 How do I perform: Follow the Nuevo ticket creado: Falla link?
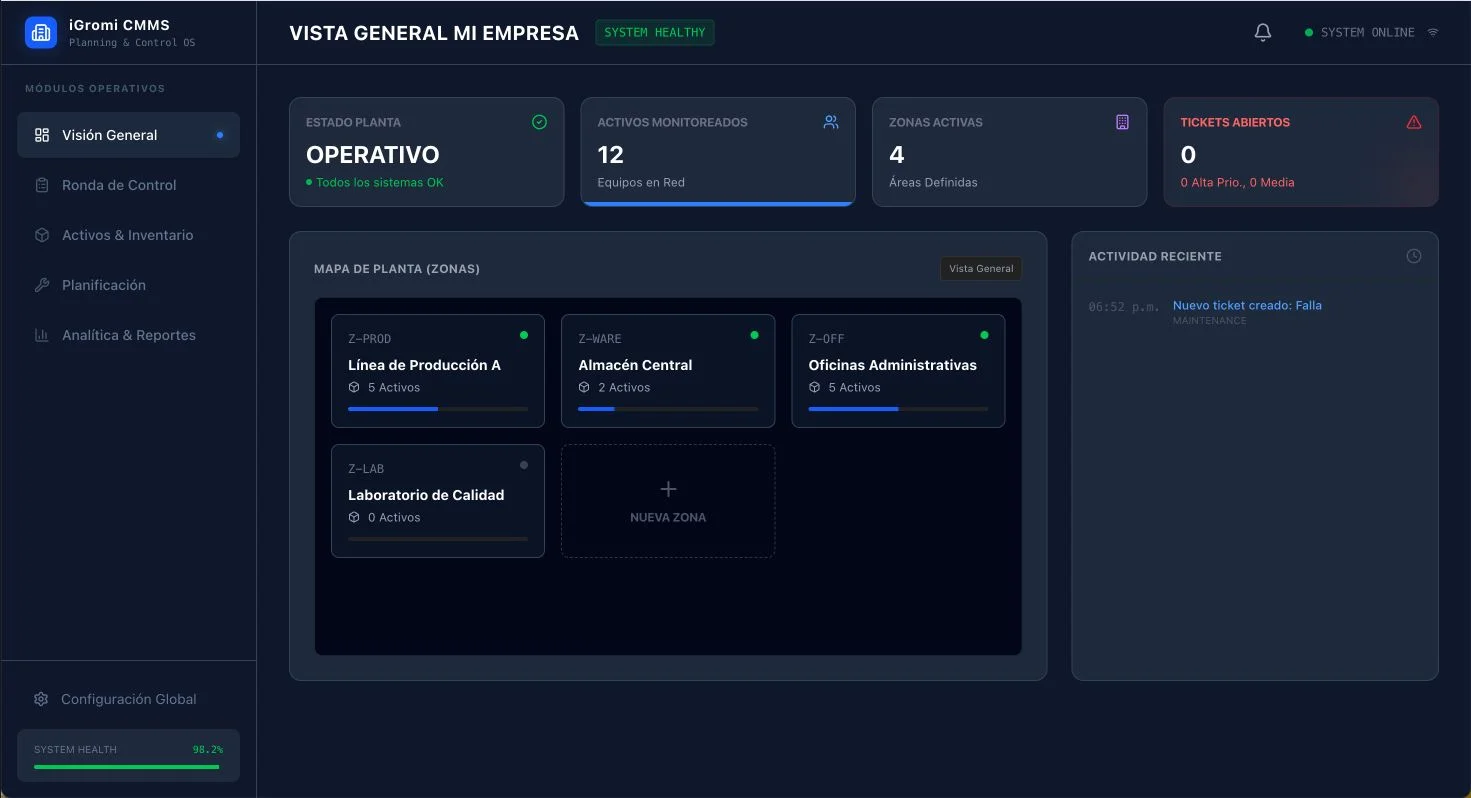pos(1247,305)
